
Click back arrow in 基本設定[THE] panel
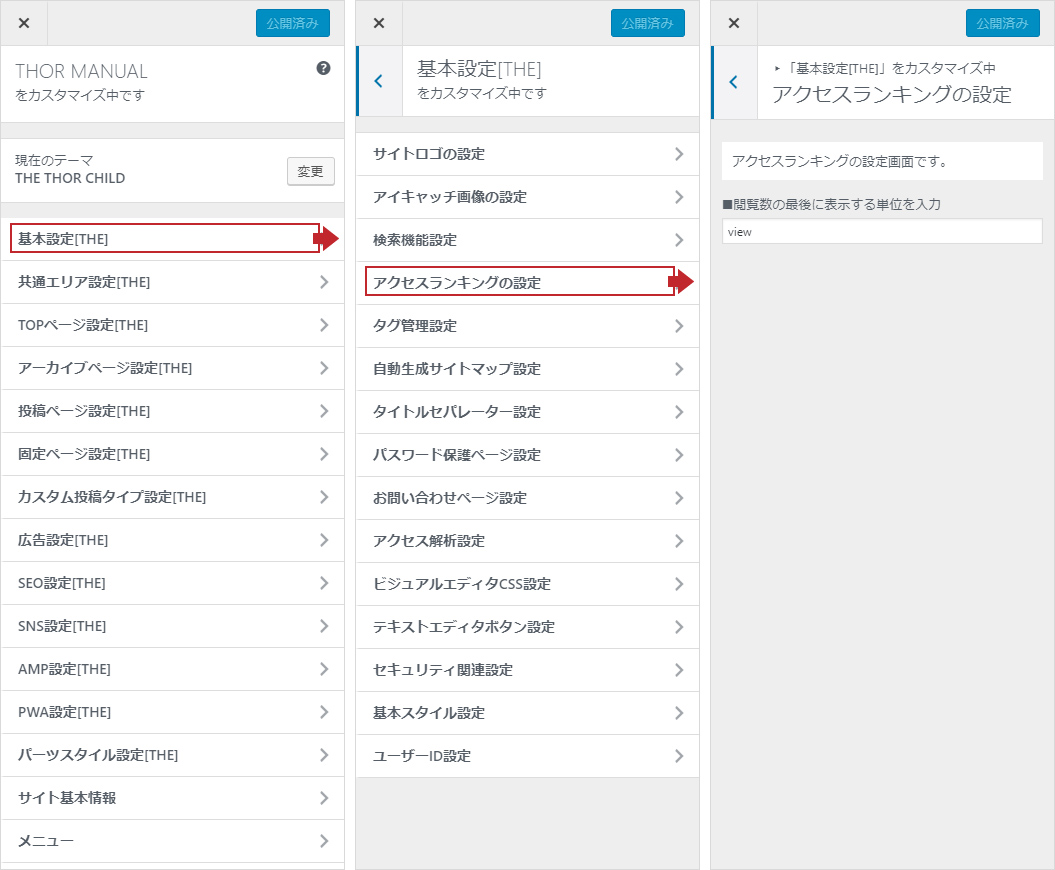(378, 81)
